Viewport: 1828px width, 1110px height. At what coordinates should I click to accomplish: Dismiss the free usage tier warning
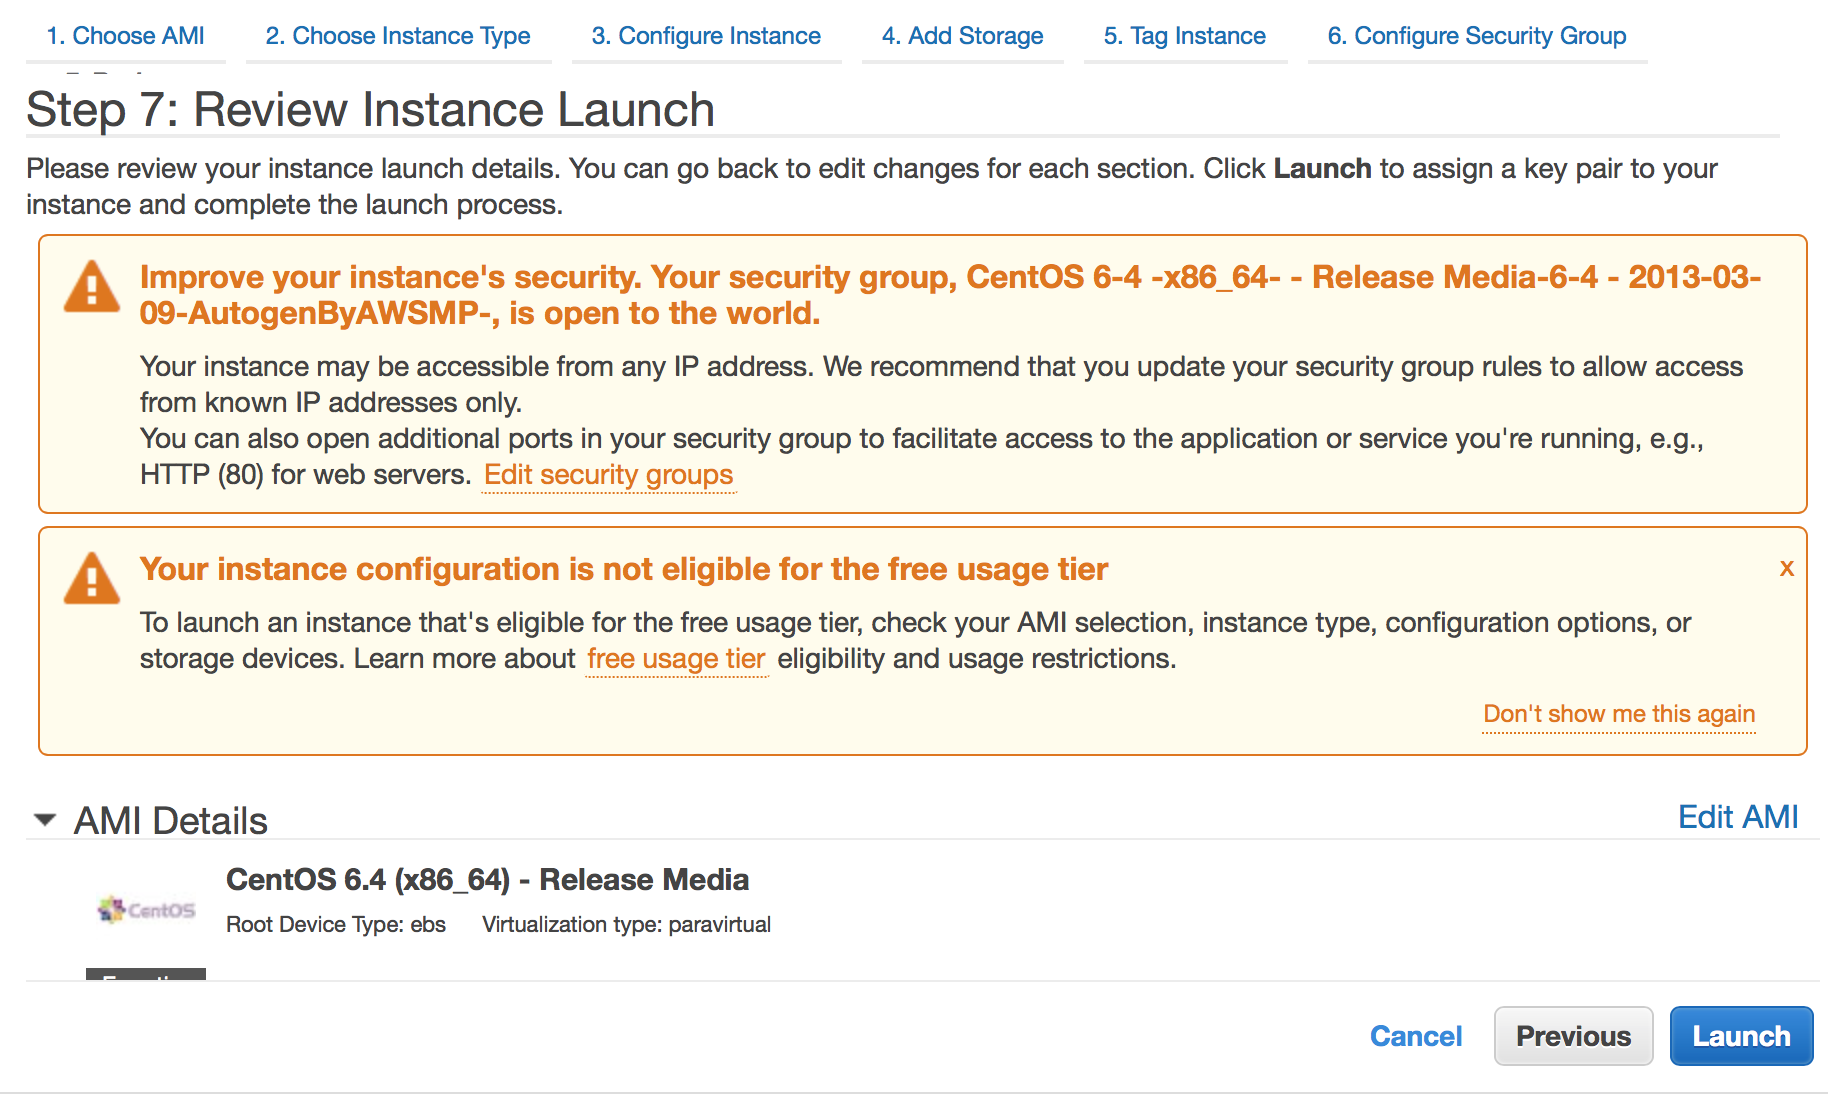pyautogui.click(x=1786, y=568)
